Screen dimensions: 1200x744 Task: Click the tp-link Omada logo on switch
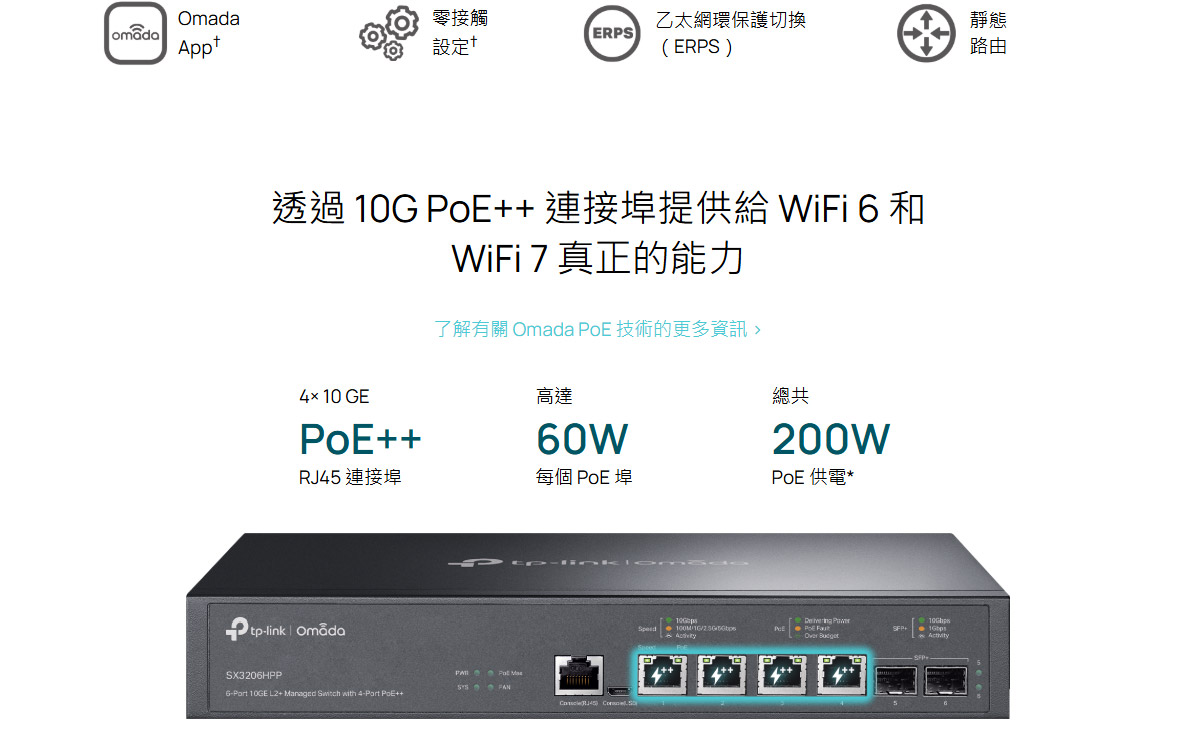[285, 630]
